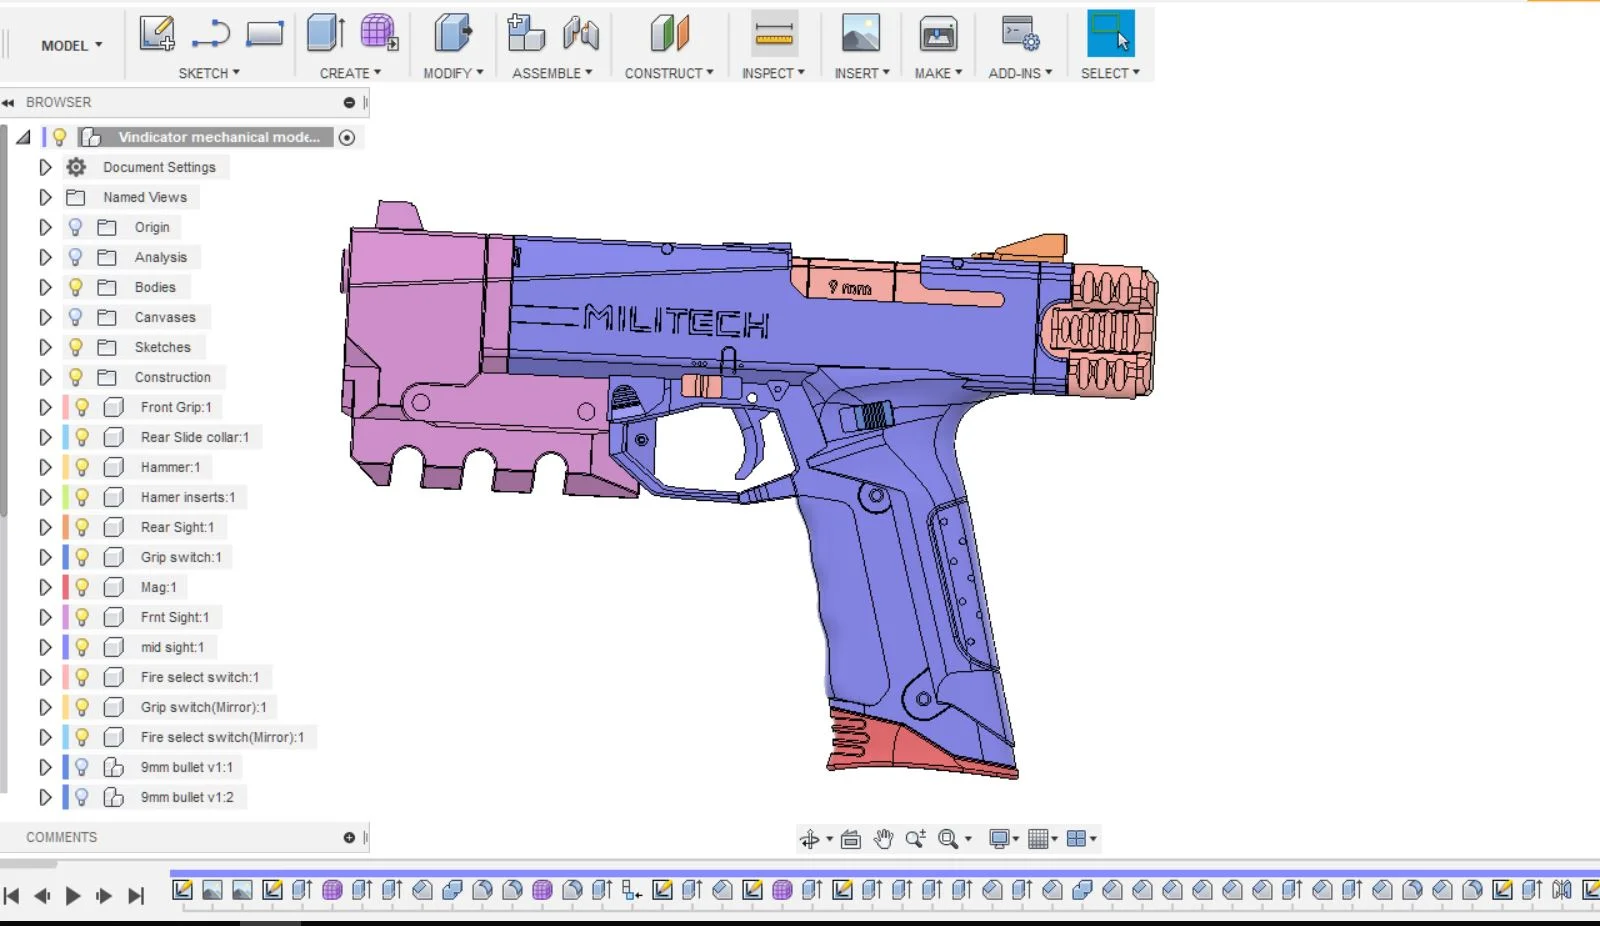Open the COMMENTS panel
Viewport: 1600px width, 926px height.
point(62,837)
